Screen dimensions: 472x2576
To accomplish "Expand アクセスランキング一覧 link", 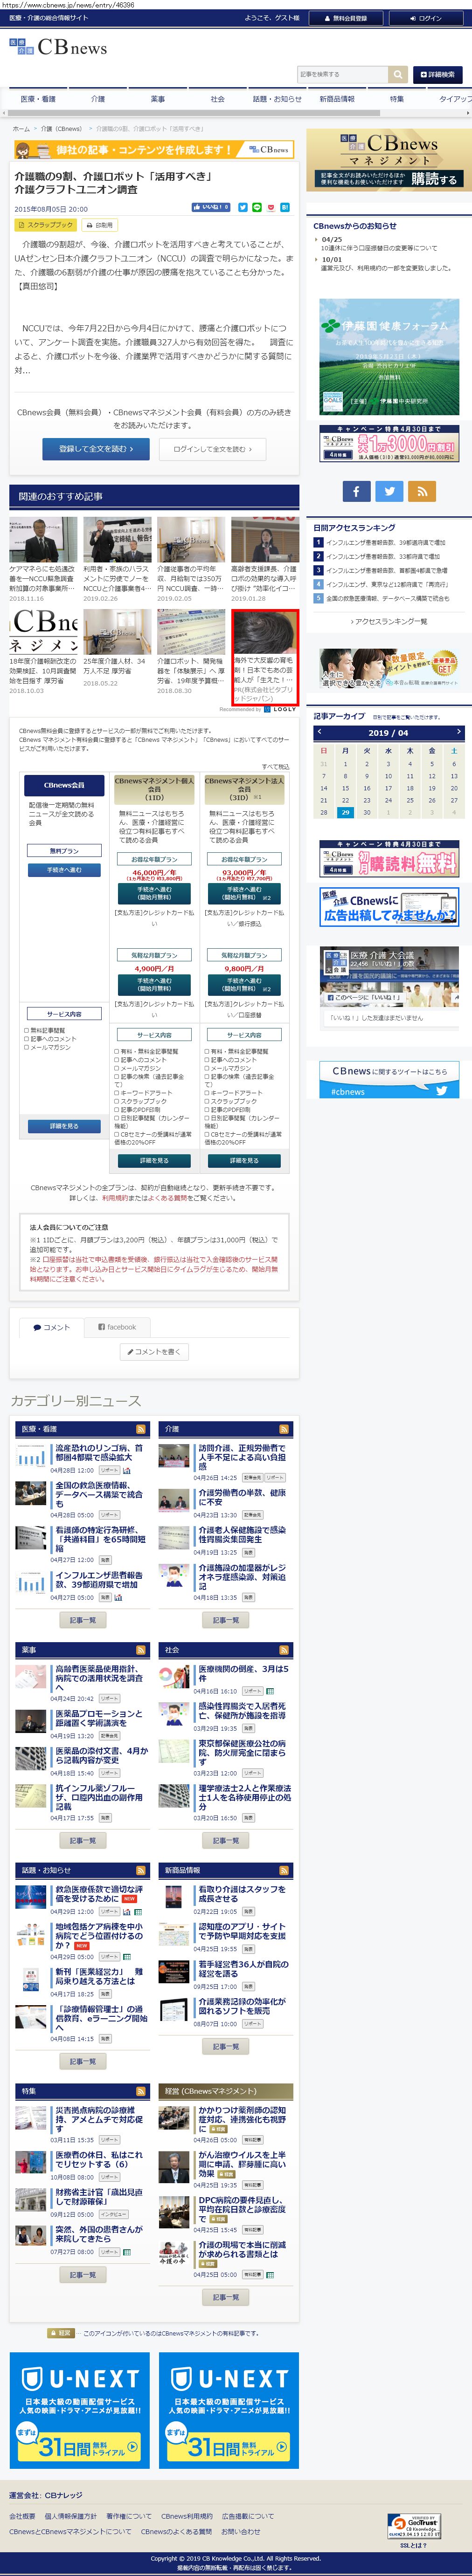I will pos(388,621).
